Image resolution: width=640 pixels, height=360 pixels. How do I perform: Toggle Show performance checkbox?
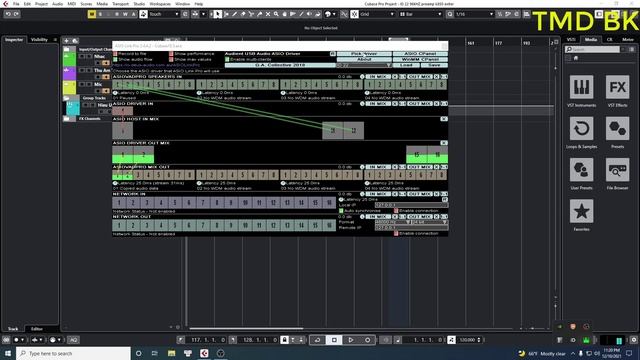pos(171,54)
